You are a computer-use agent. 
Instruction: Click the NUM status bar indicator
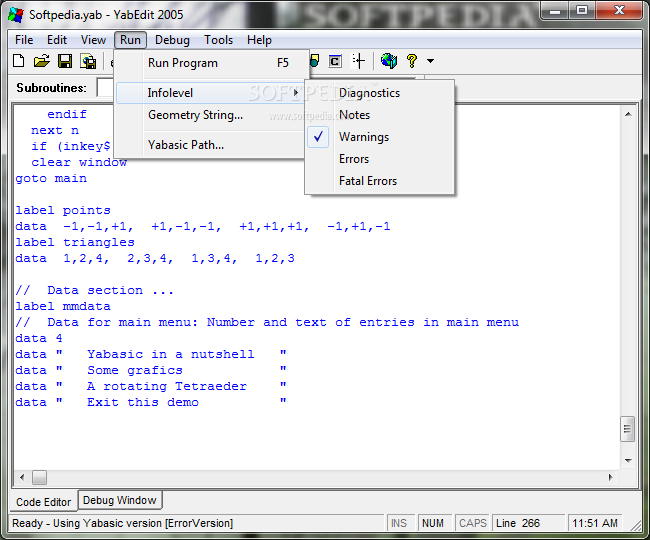pos(433,523)
